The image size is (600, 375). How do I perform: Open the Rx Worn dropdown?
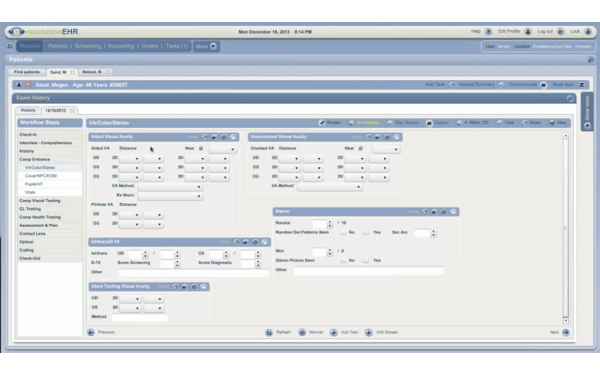click(170, 196)
